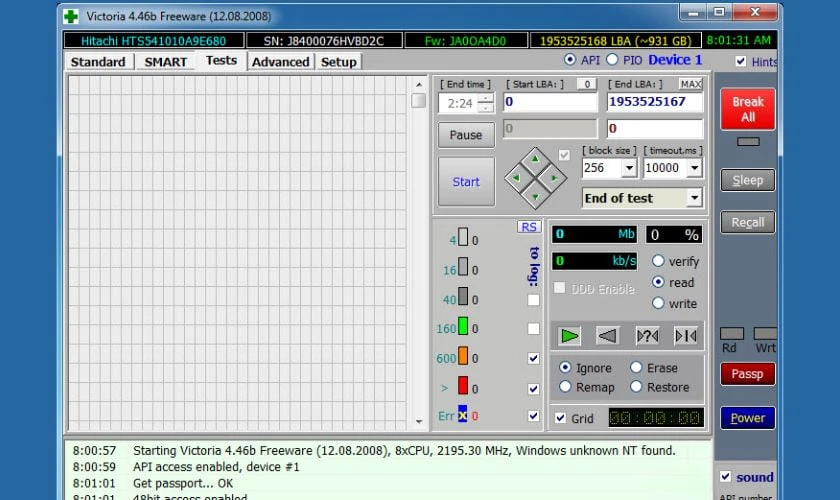Open the Advanced tab
Screen dimensions: 840x500
[x=281, y=62]
